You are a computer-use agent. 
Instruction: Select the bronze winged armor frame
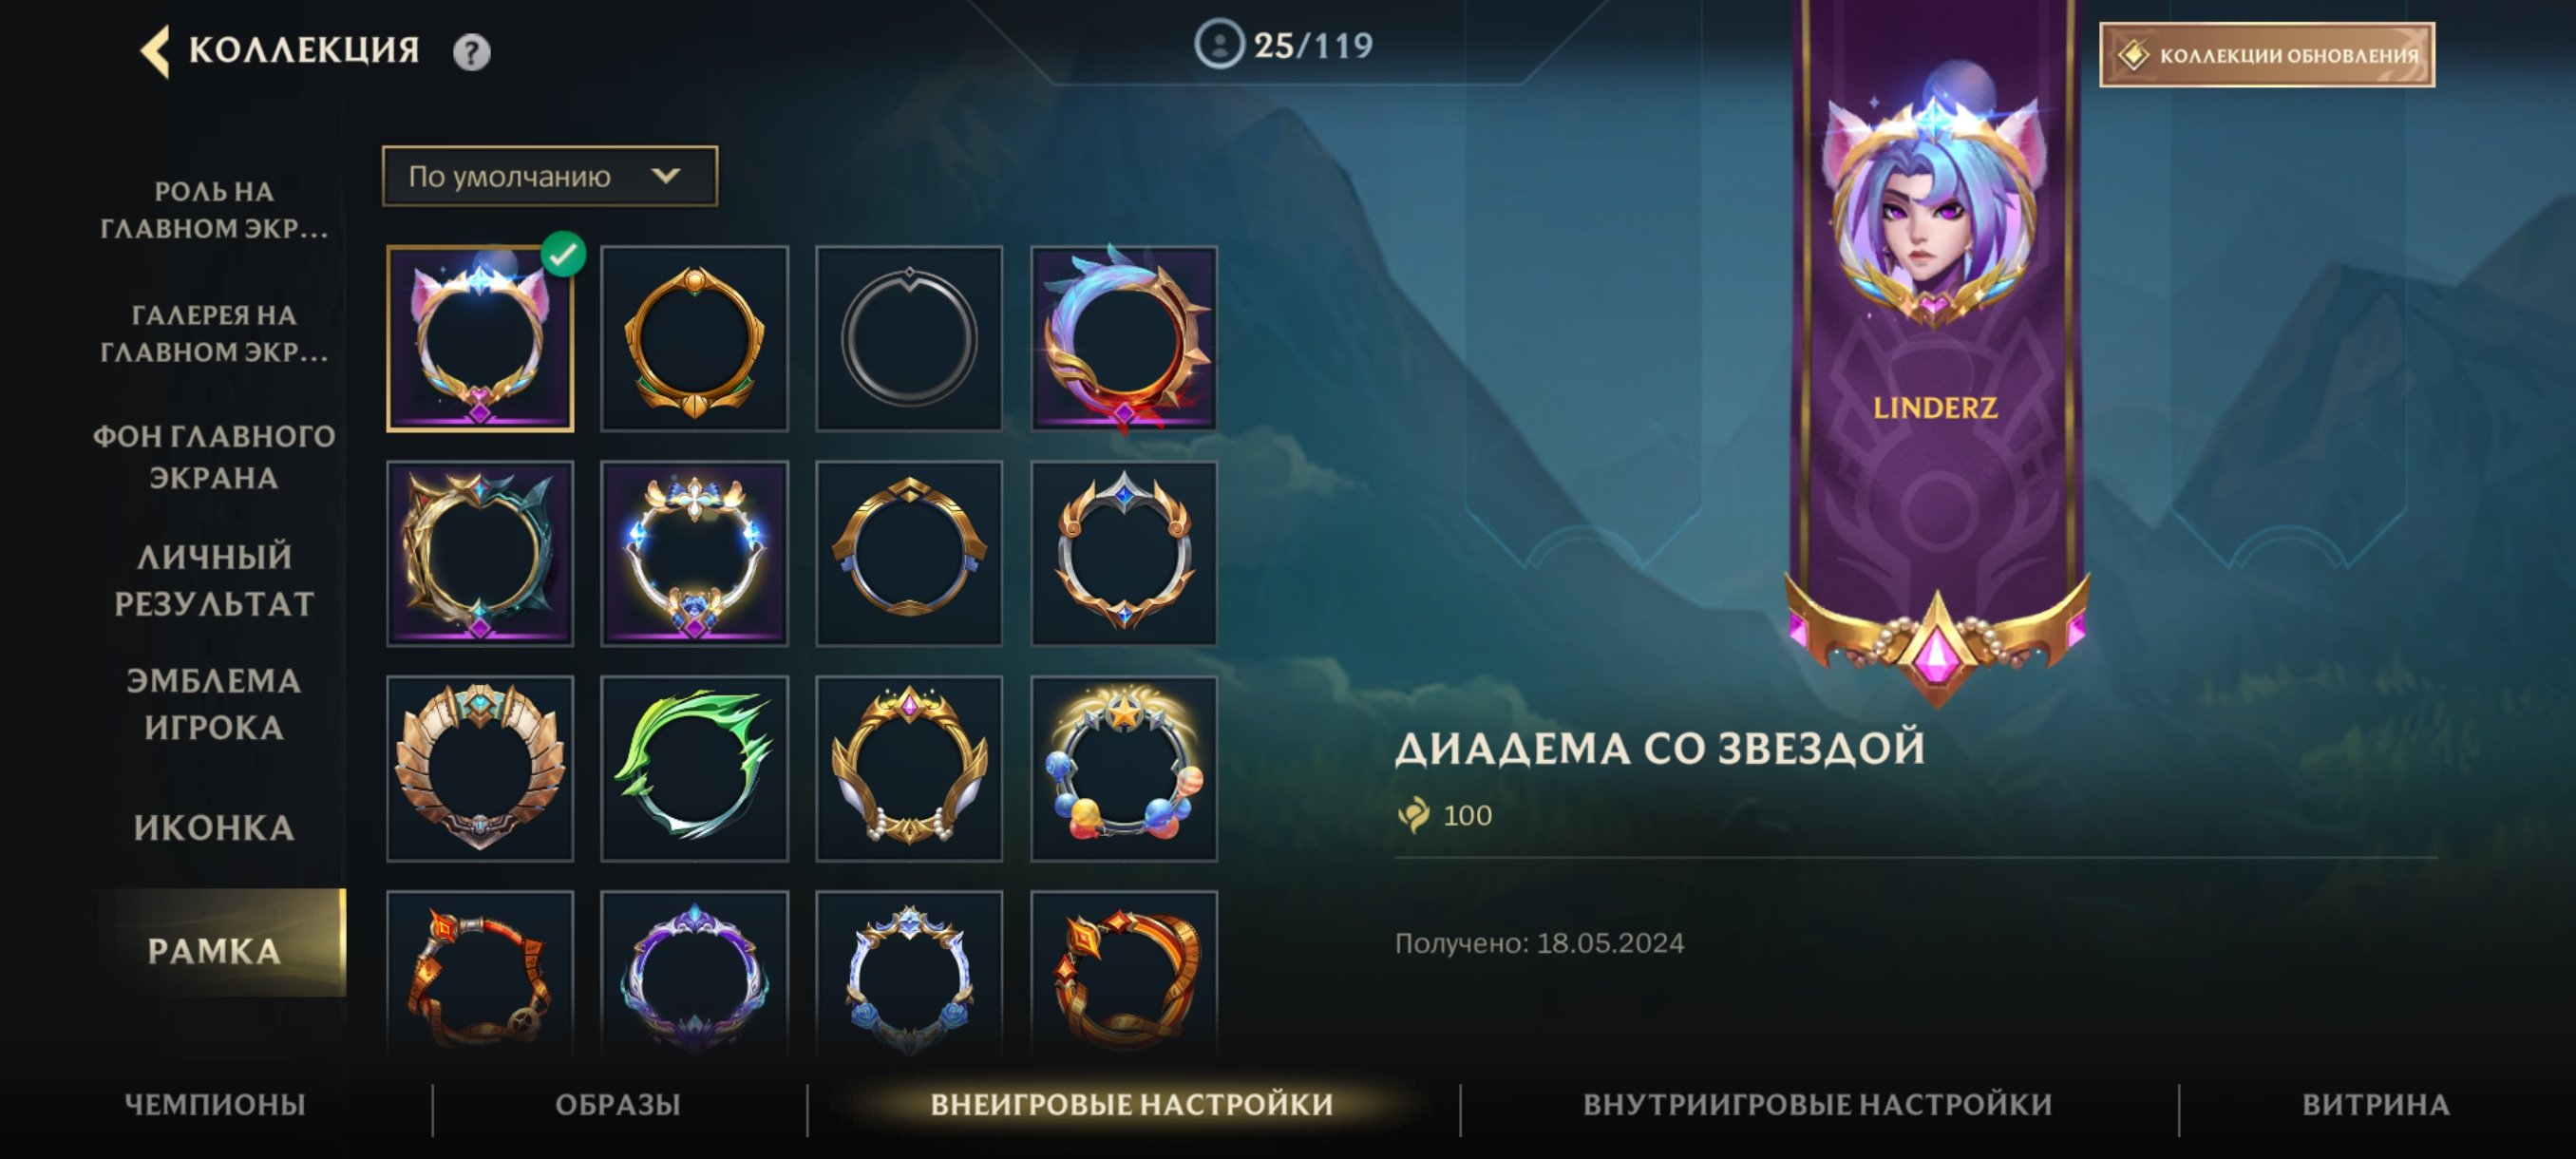480,768
